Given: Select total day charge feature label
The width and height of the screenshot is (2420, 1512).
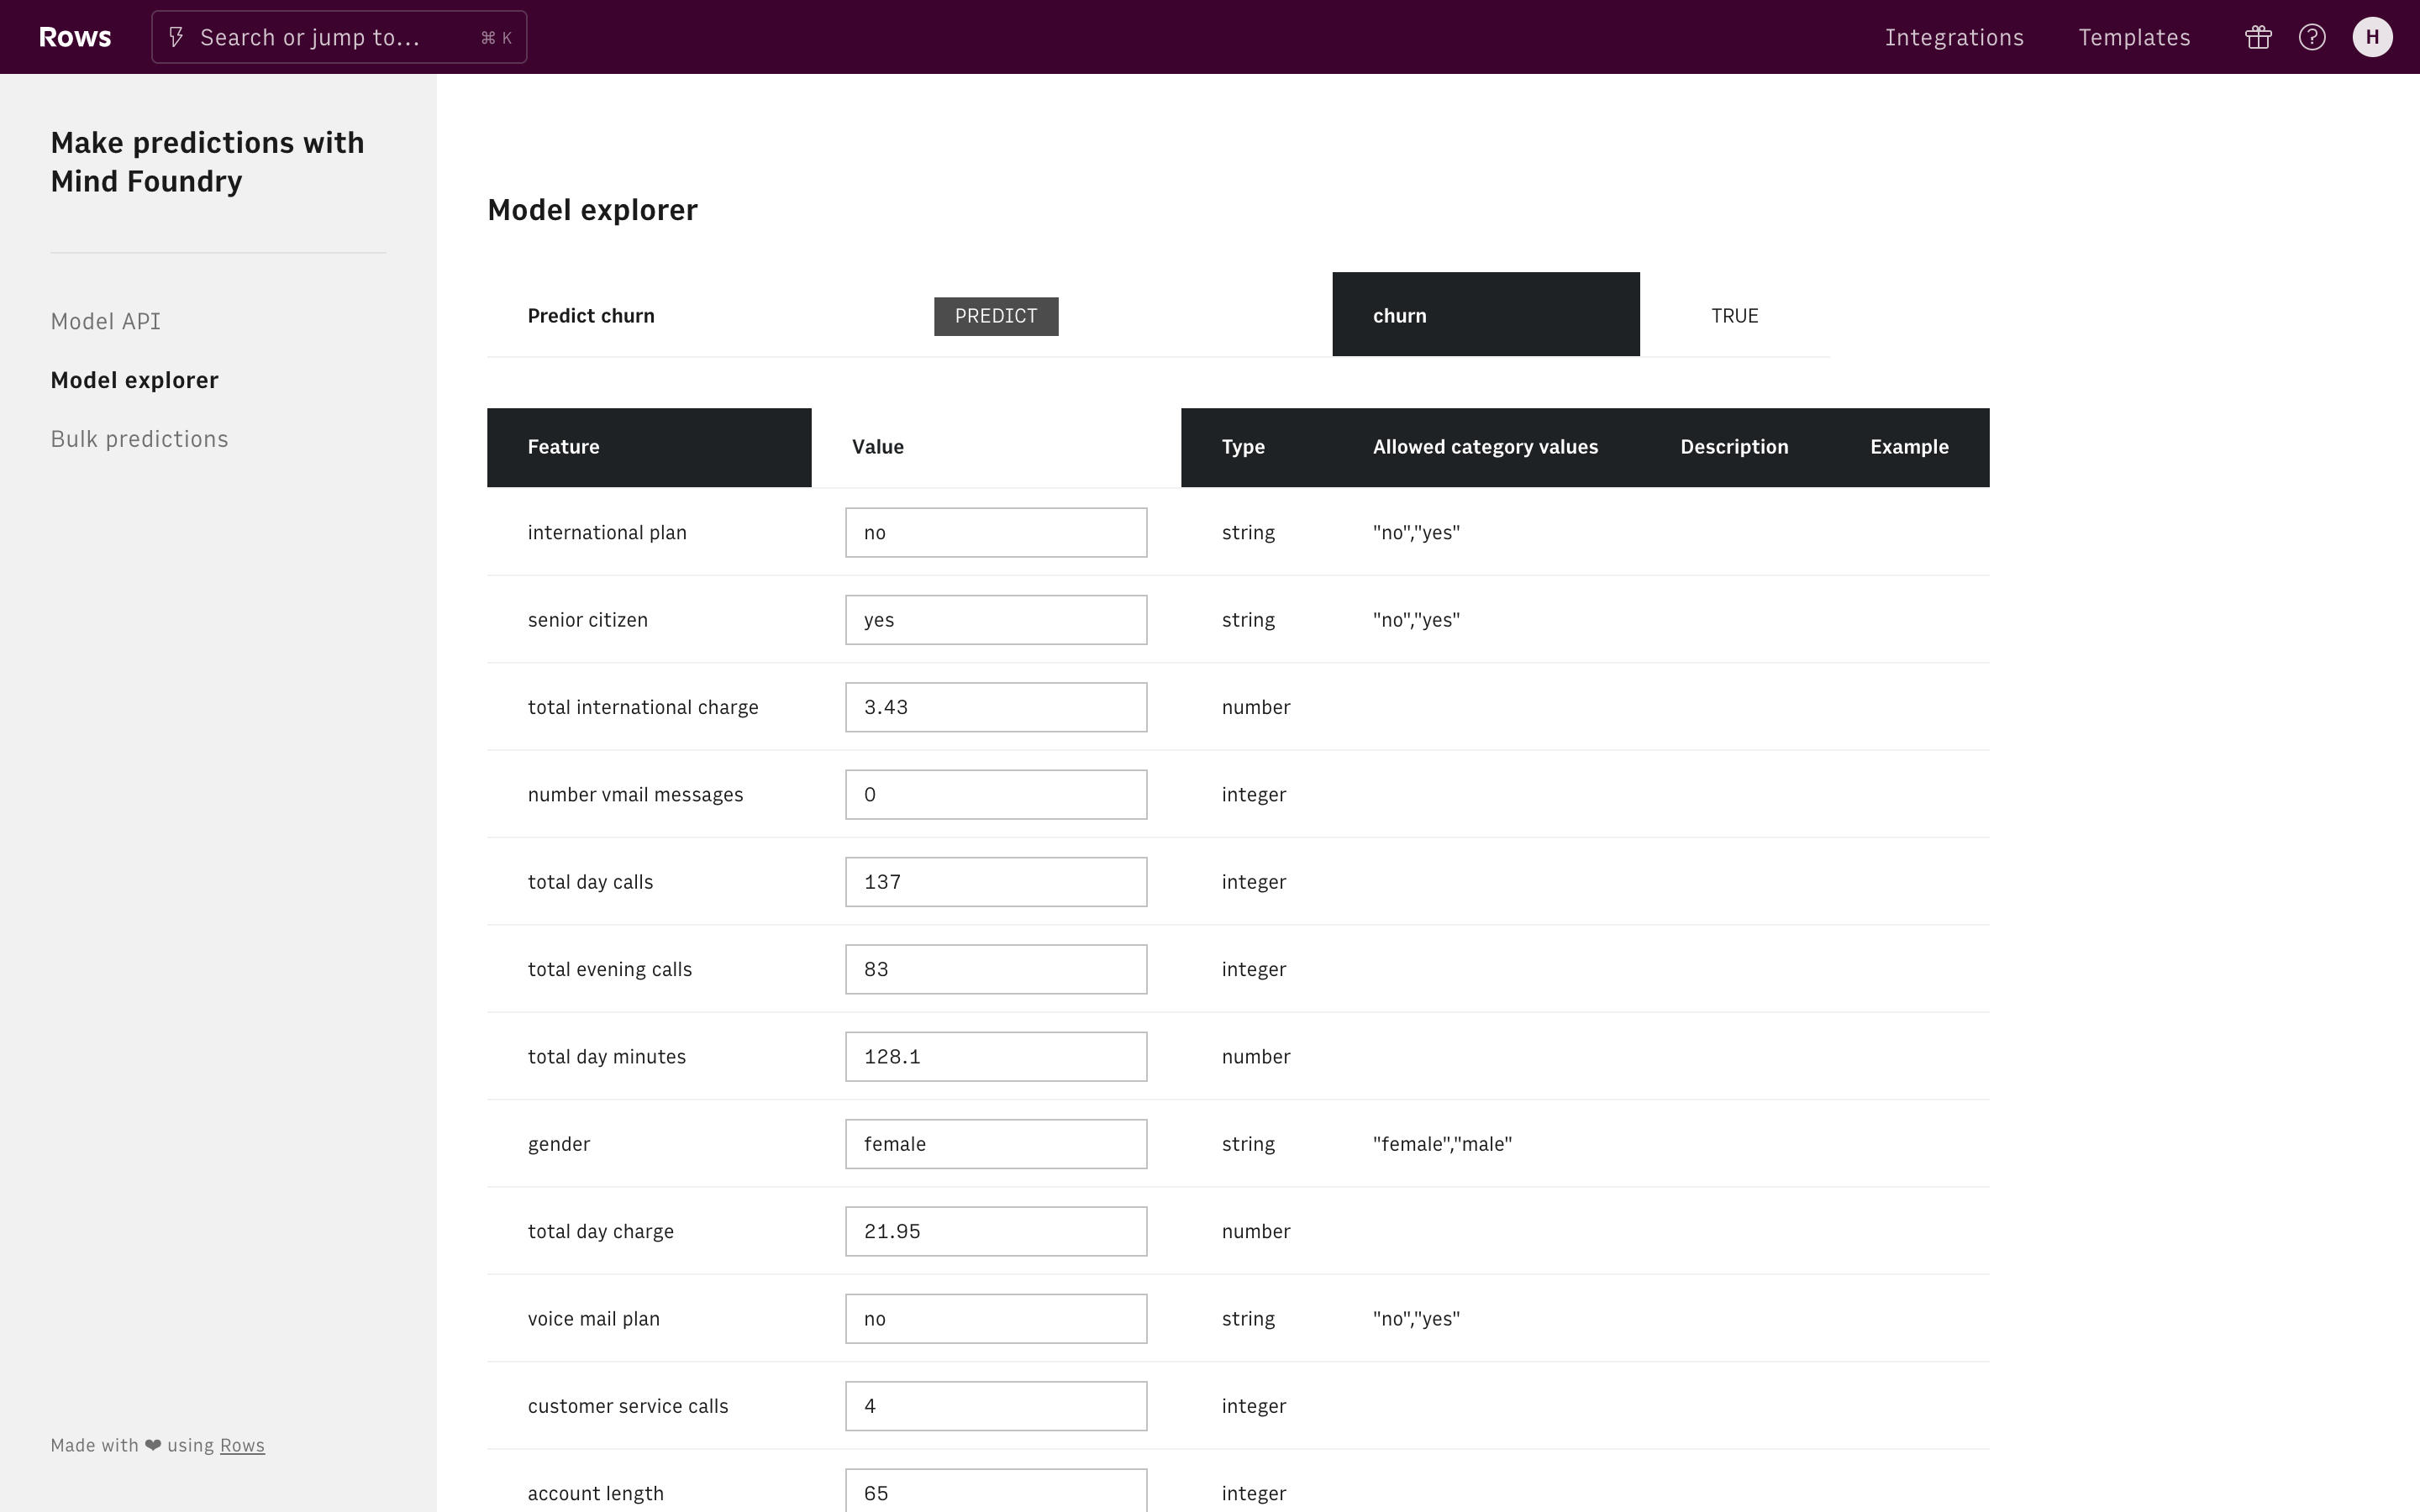Looking at the screenshot, I should point(601,1231).
